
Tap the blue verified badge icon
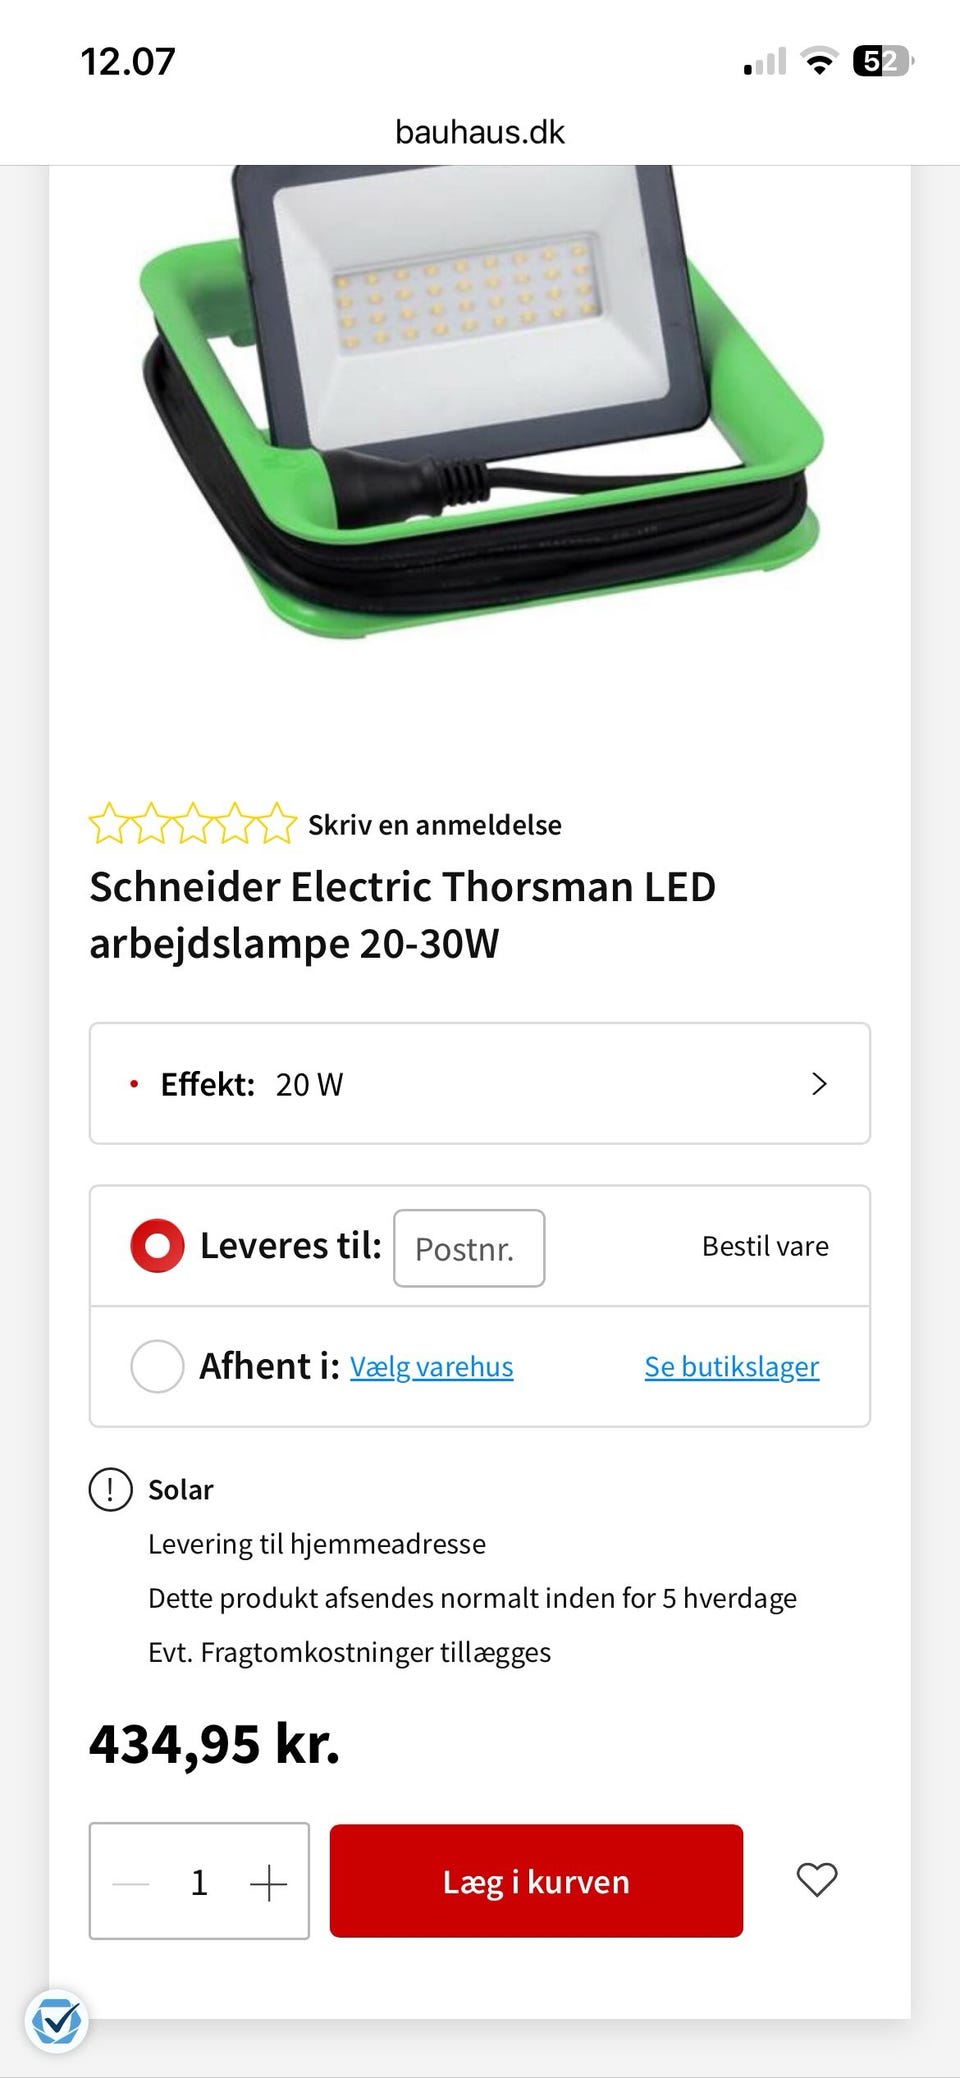[x=57, y=2023]
